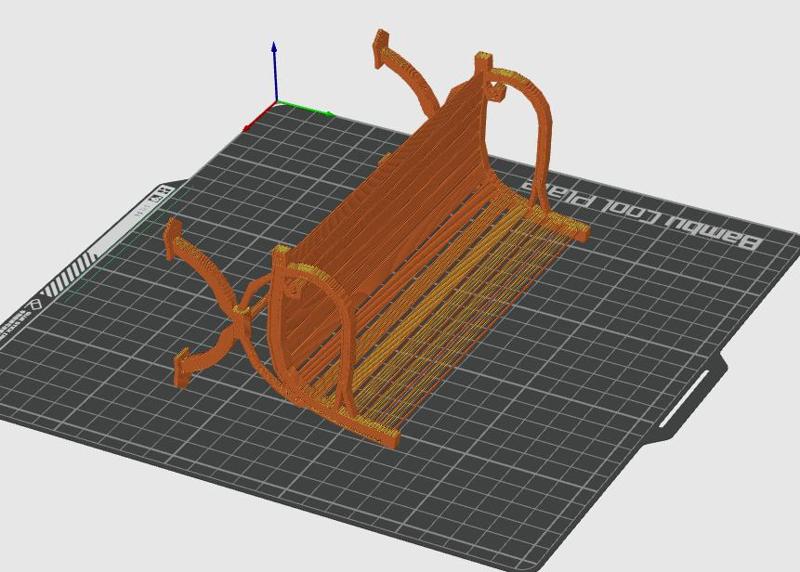The width and height of the screenshot is (800, 572).
Task: Click the blue Z axis arrow
Action: (274, 71)
